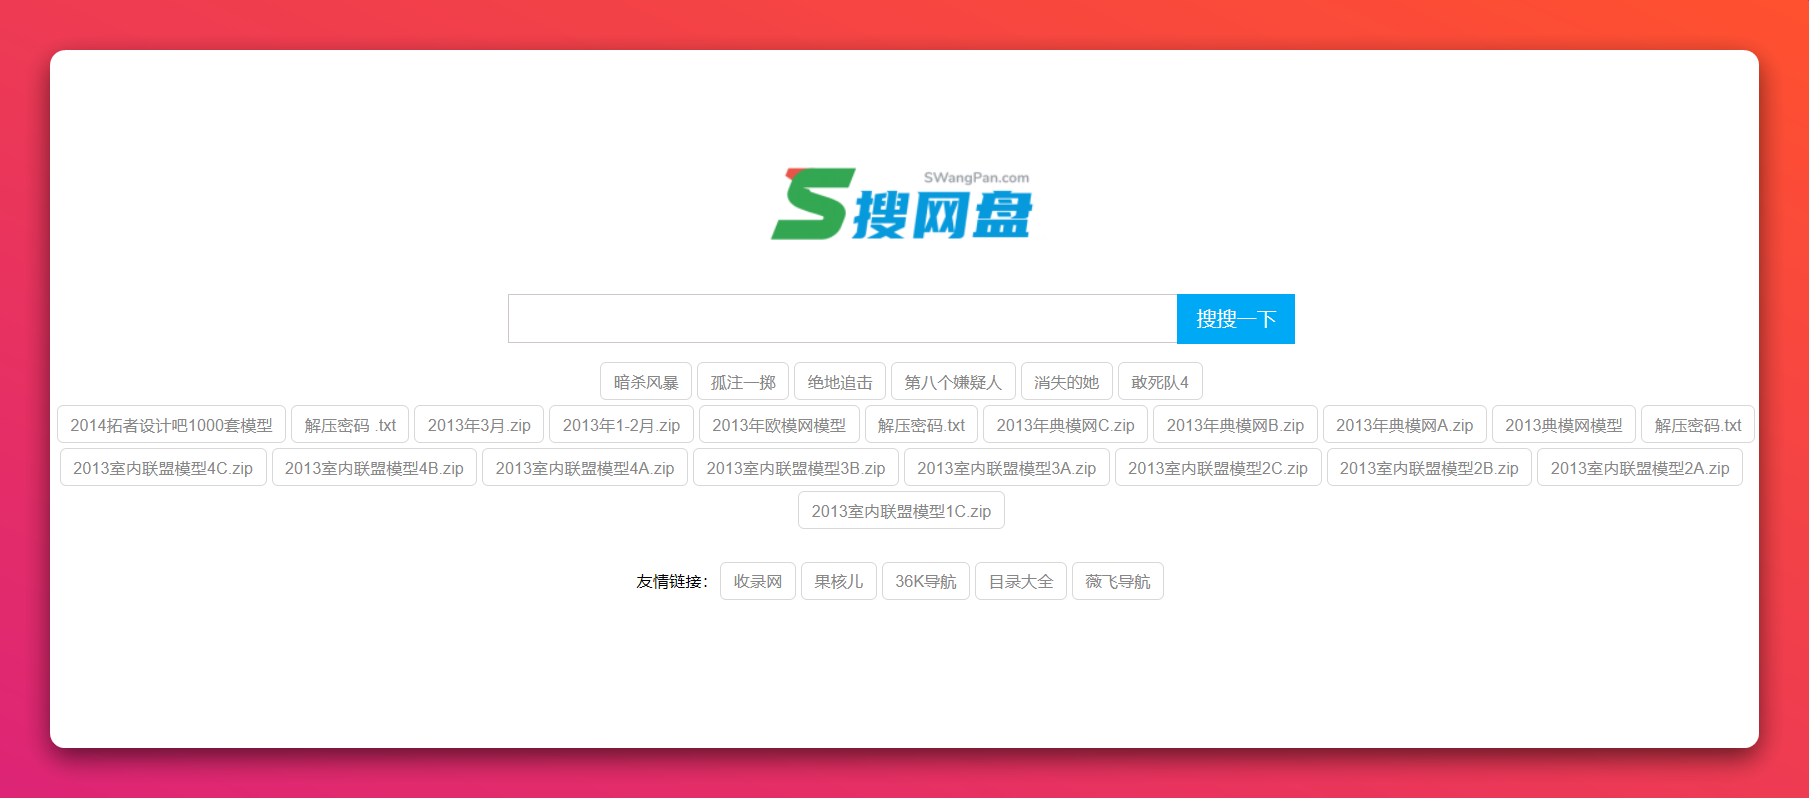Focus the search input field
This screenshot has height=798, width=1809.
842,319
